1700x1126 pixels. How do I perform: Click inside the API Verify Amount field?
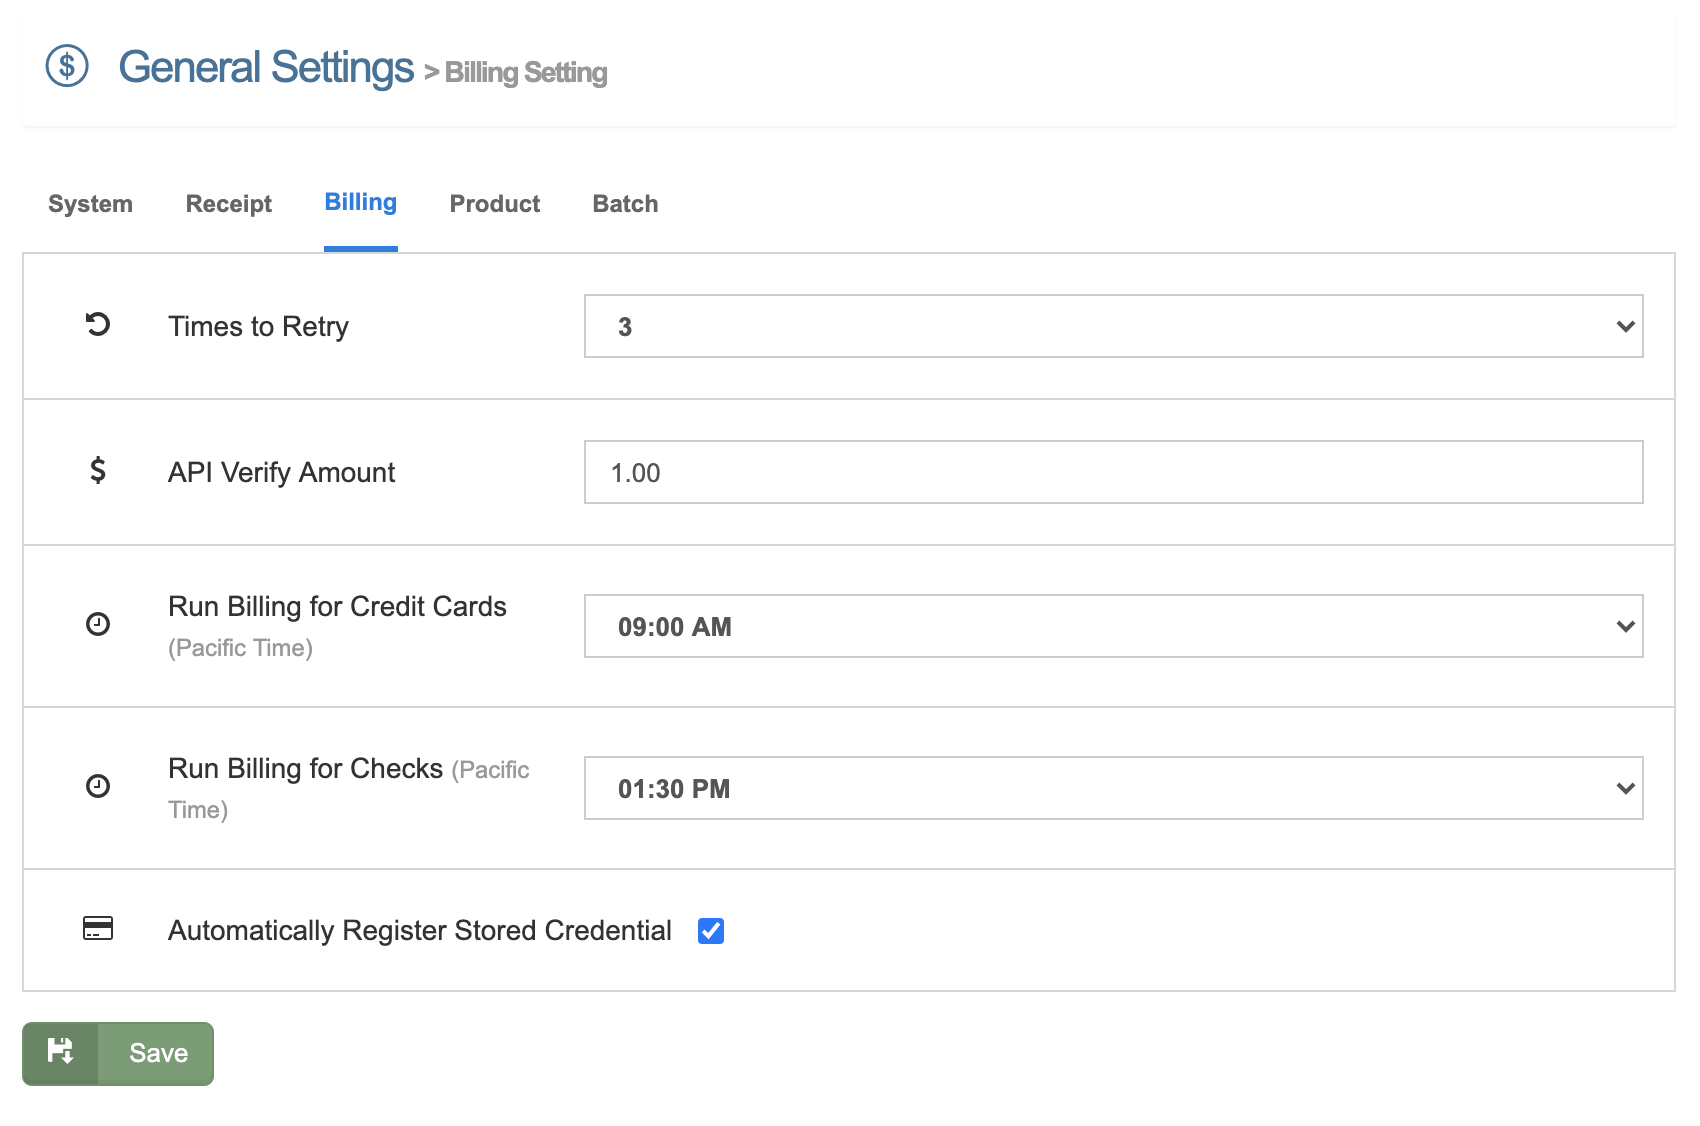tap(1113, 472)
